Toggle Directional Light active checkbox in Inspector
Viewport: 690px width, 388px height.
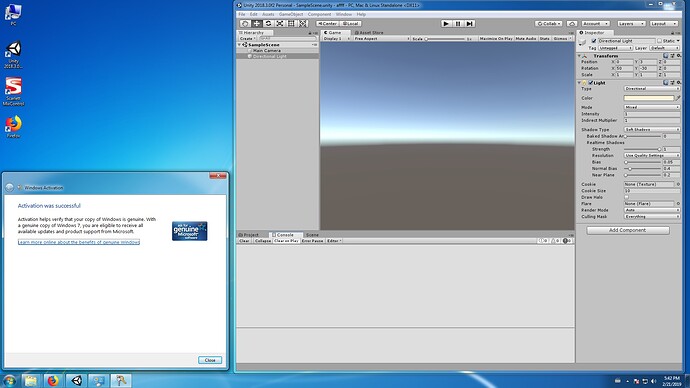click(x=594, y=41)
